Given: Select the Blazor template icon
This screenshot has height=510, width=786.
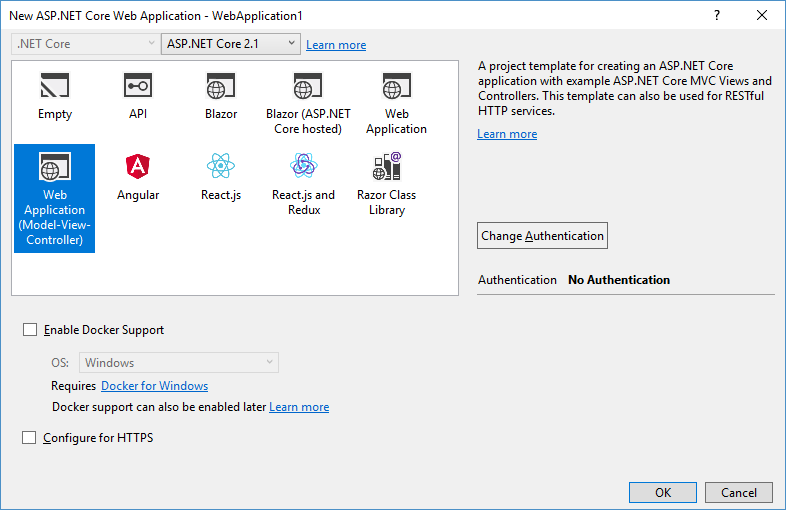Looking at the screenshot, I should tap(221, 86).
